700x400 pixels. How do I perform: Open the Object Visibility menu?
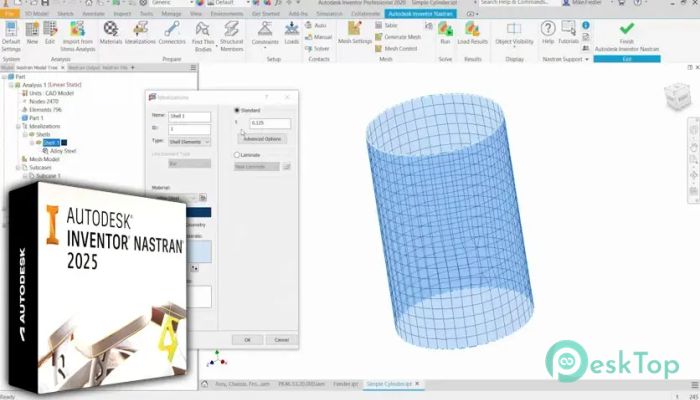tap(514, 33)
